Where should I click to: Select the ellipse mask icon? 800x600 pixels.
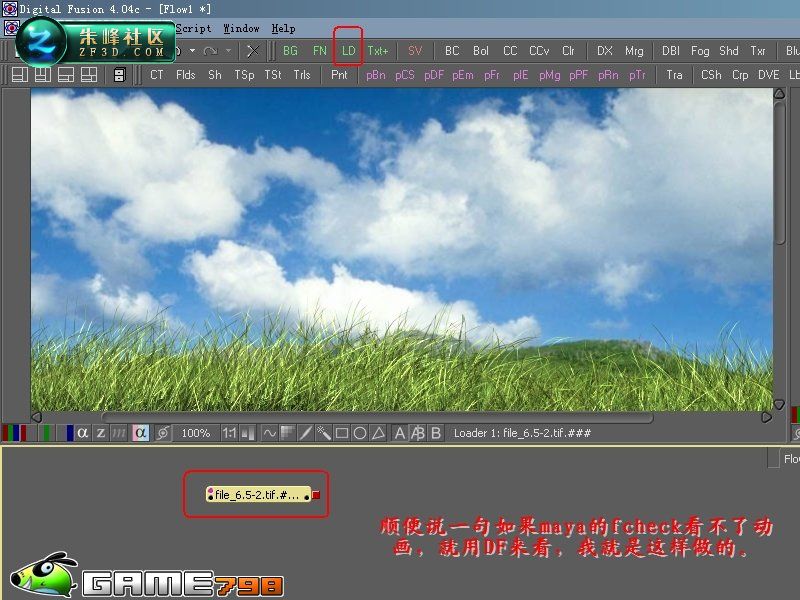pyautogui.click(x=360, y=433)
